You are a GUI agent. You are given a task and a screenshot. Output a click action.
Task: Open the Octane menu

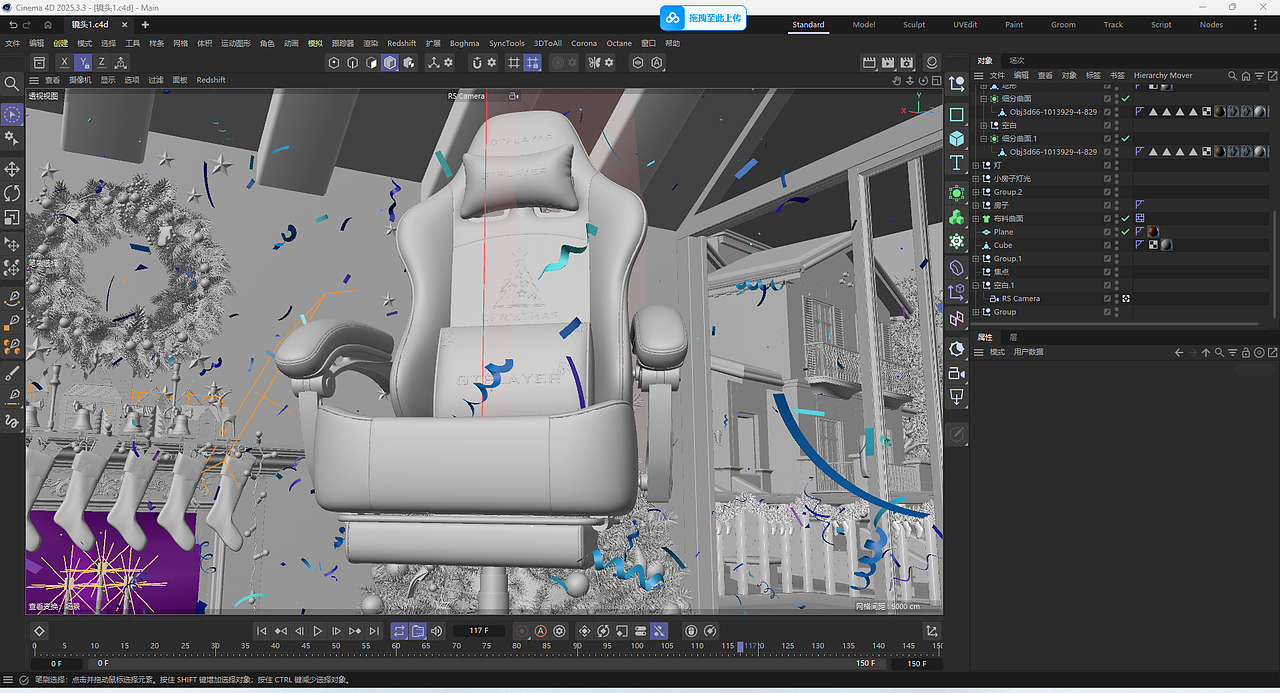coord(619,43)
